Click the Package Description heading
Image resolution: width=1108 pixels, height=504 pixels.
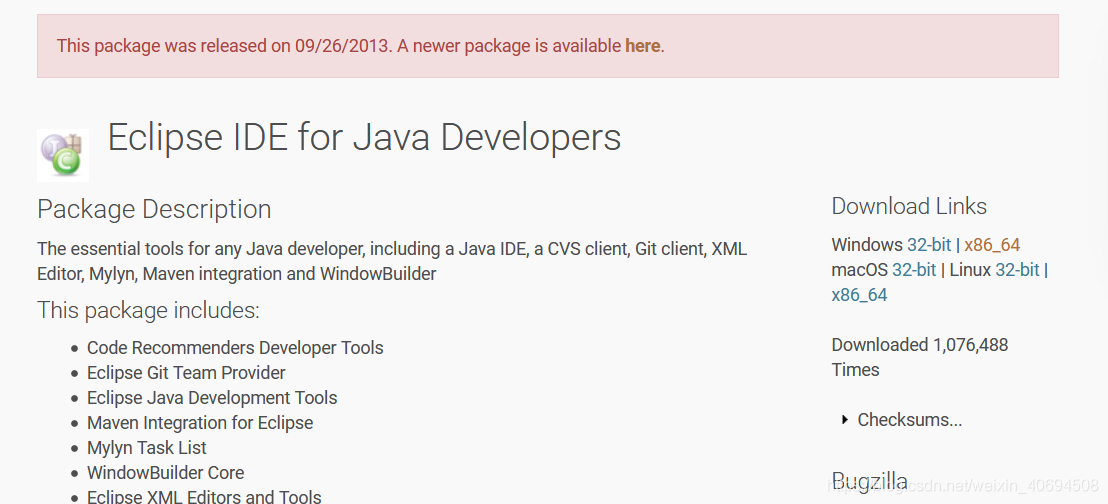pyautogui.click(x=154, y=209)
